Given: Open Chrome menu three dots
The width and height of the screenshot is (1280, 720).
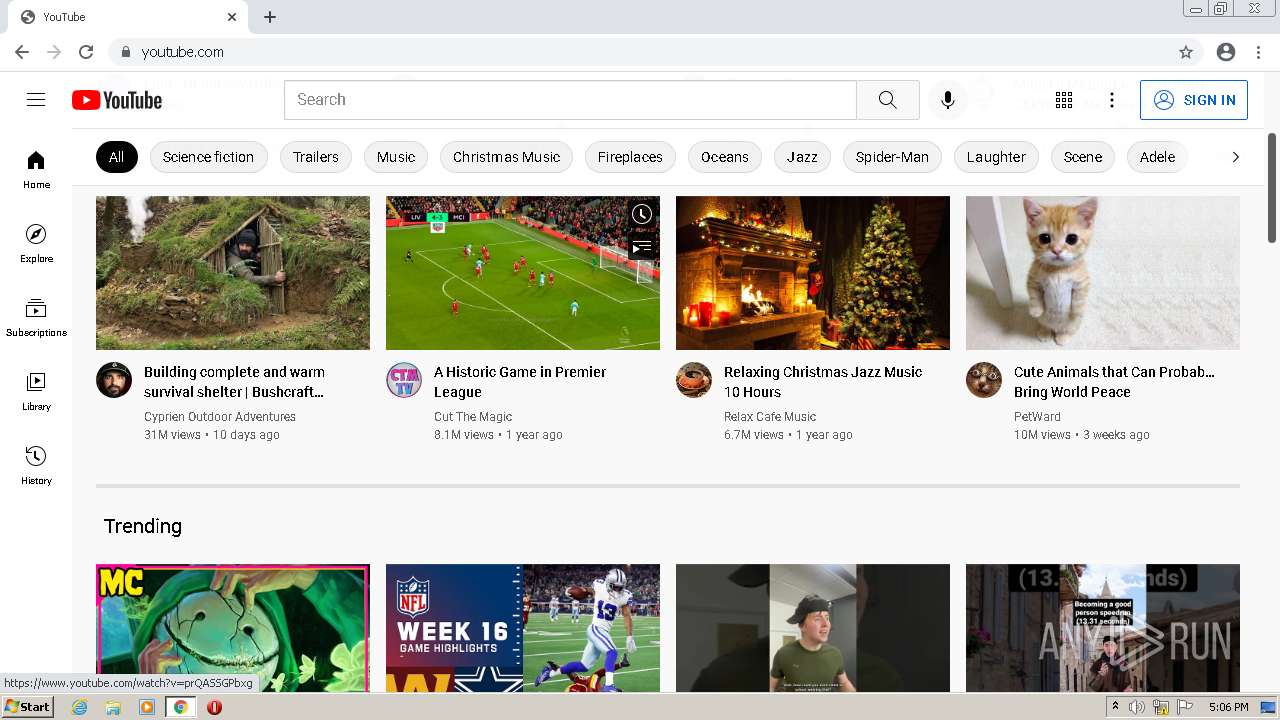Looking at the screenshot, I should [x=1258, y=52].
